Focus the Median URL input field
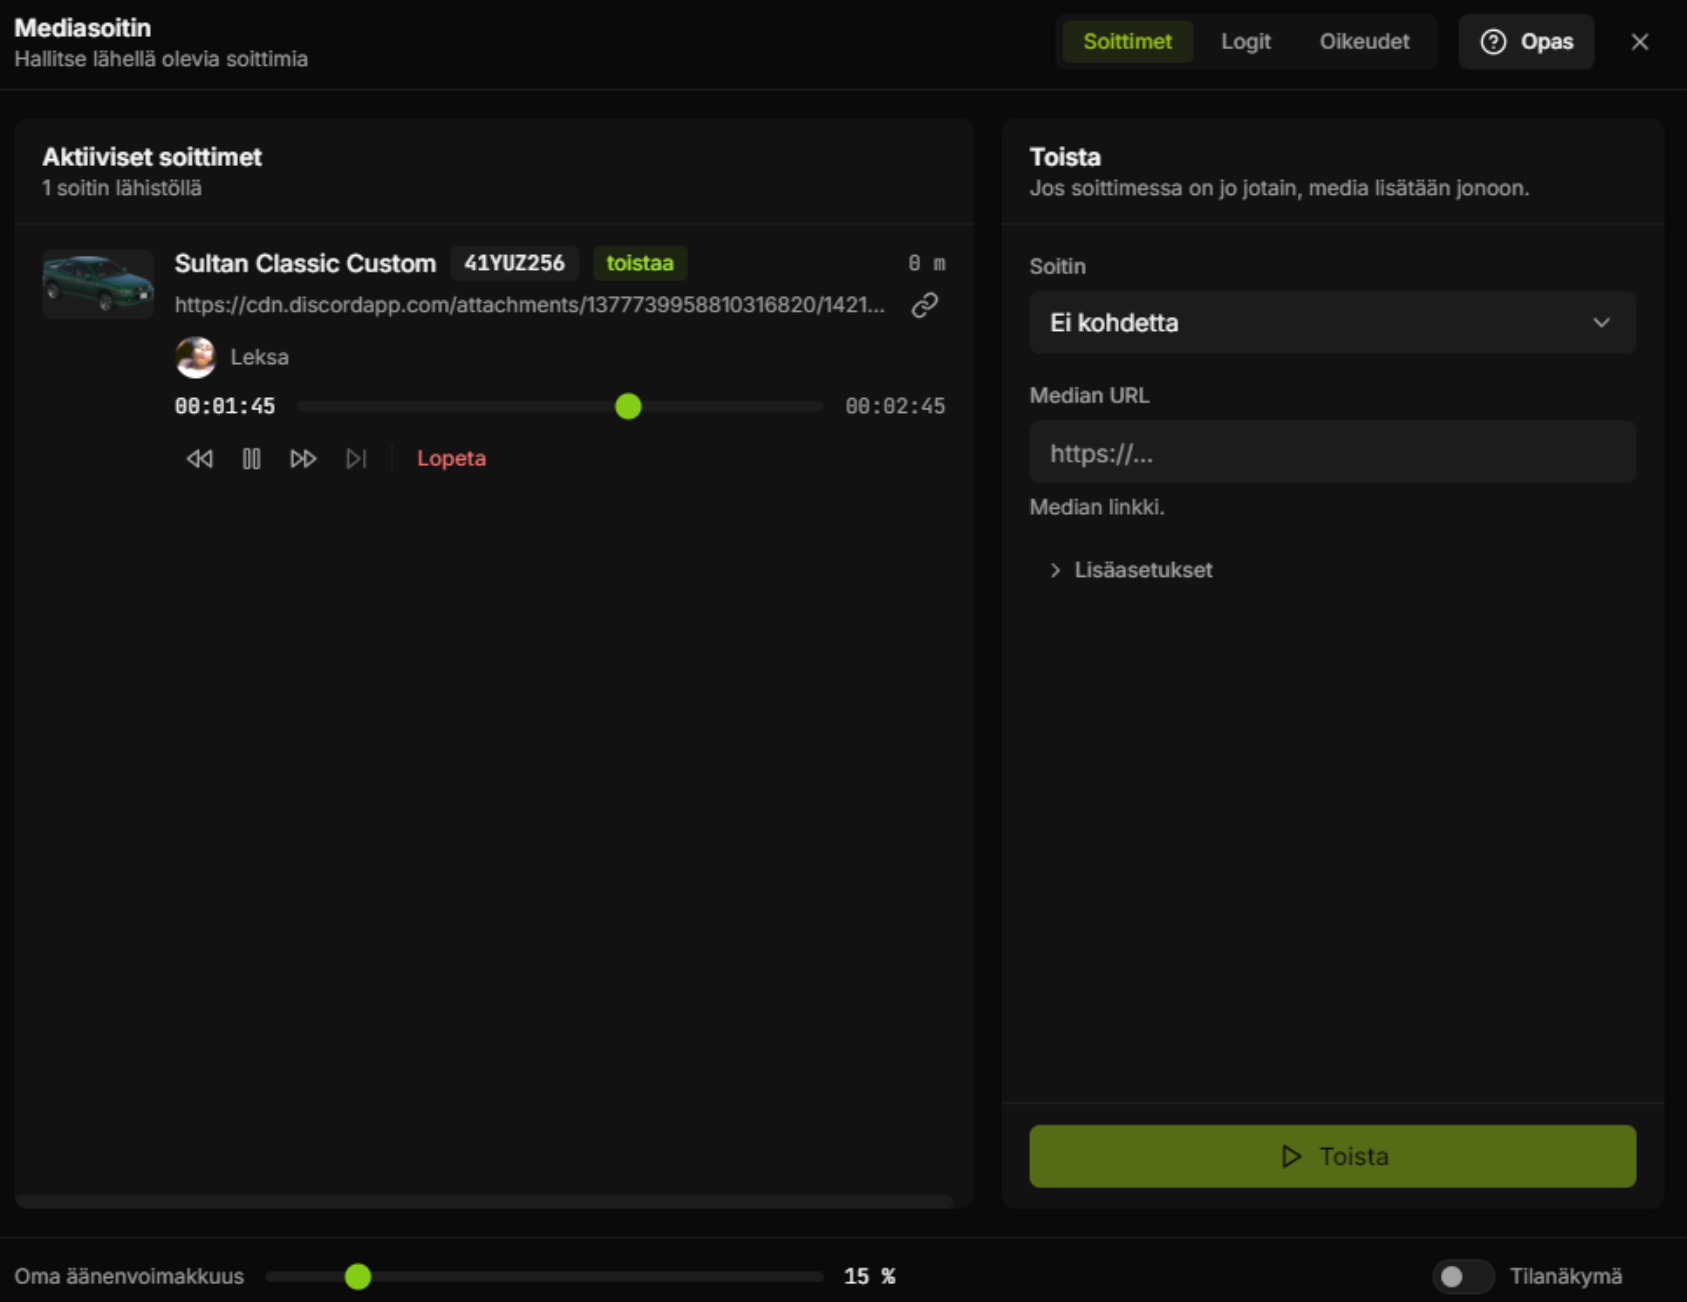 tap(1332, 453)
